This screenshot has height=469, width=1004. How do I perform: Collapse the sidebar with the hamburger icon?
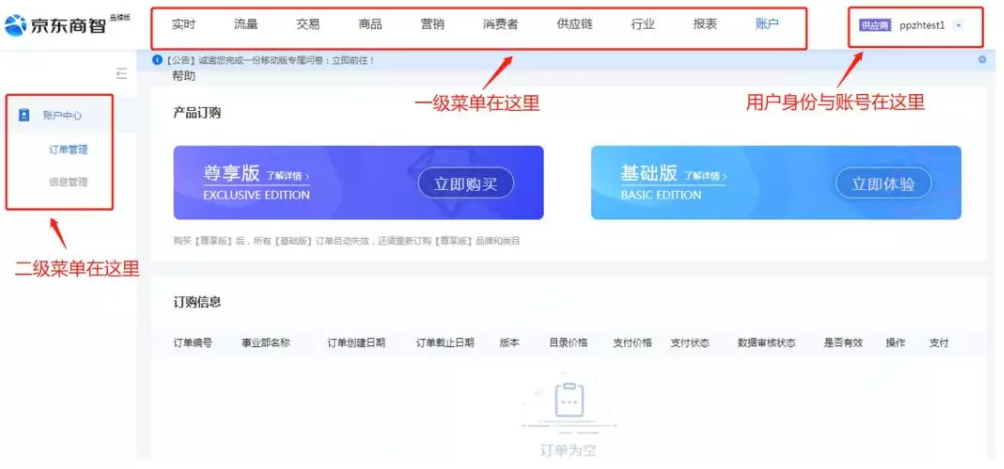[122, 74]
